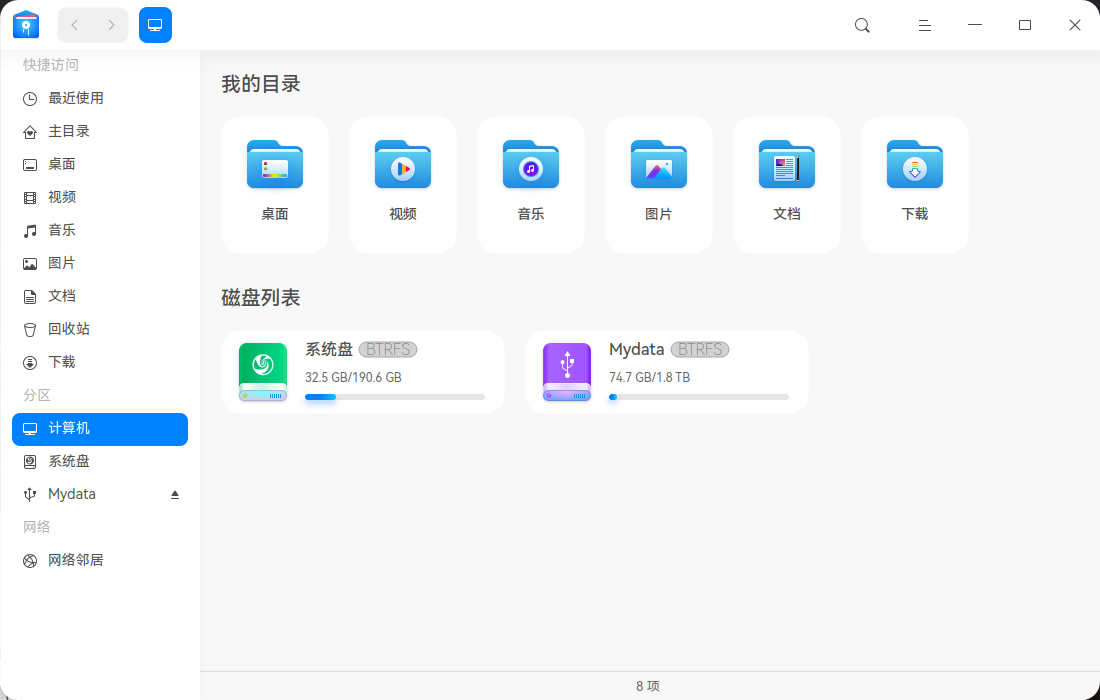
Task: Click the 系统盘 disk usage bar
Action: pos(395,397)
